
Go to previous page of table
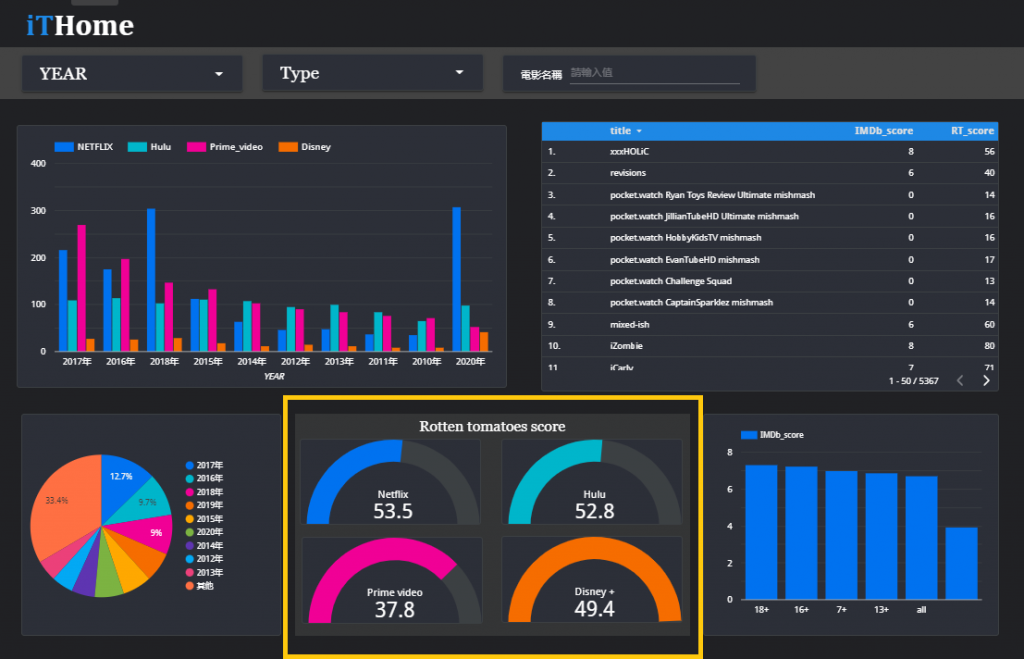coord(960,381)
